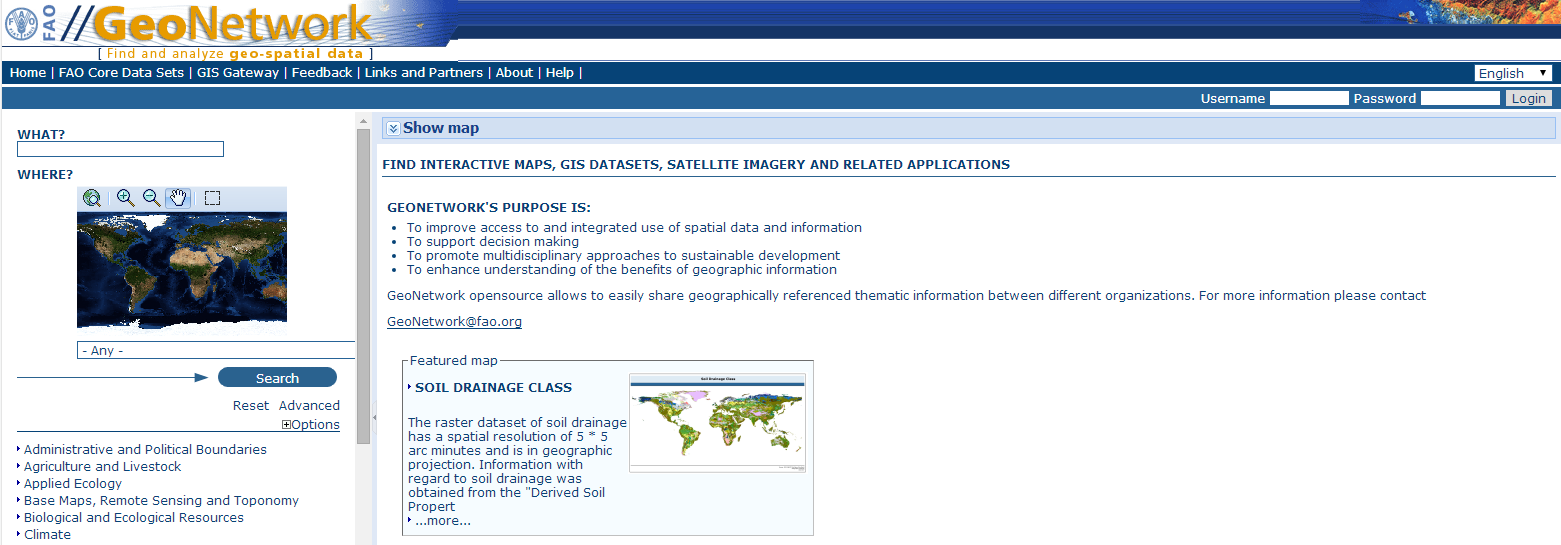Open Agriculture and Livestock category

103,467
